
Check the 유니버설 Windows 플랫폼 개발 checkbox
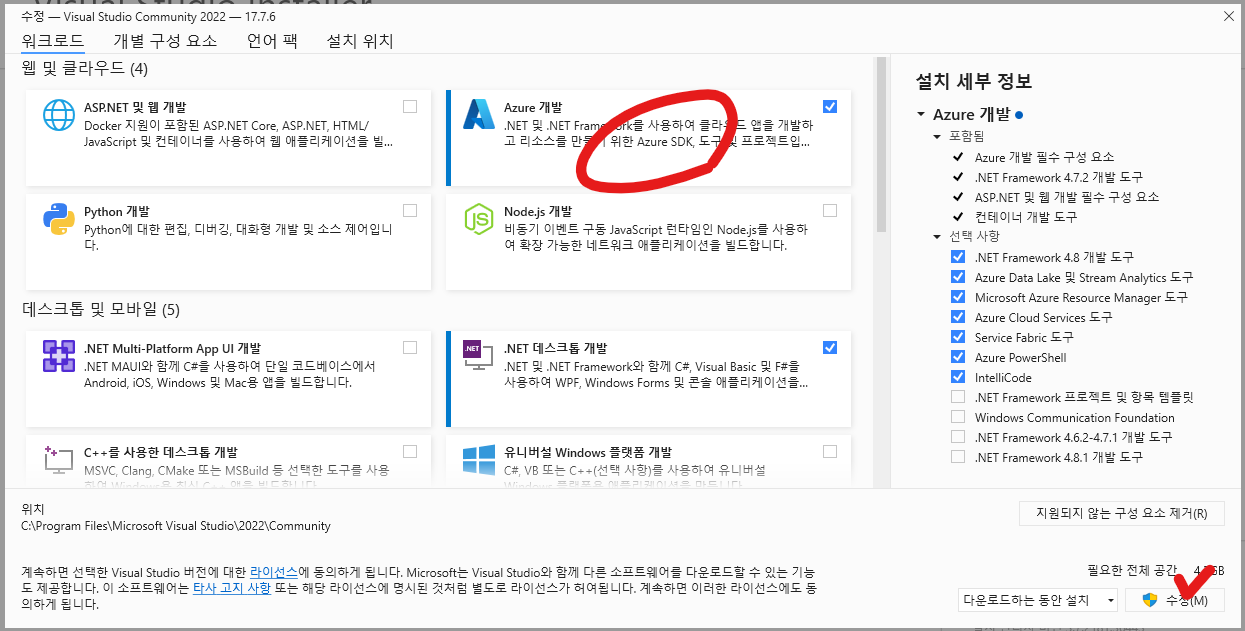(830, 452)
